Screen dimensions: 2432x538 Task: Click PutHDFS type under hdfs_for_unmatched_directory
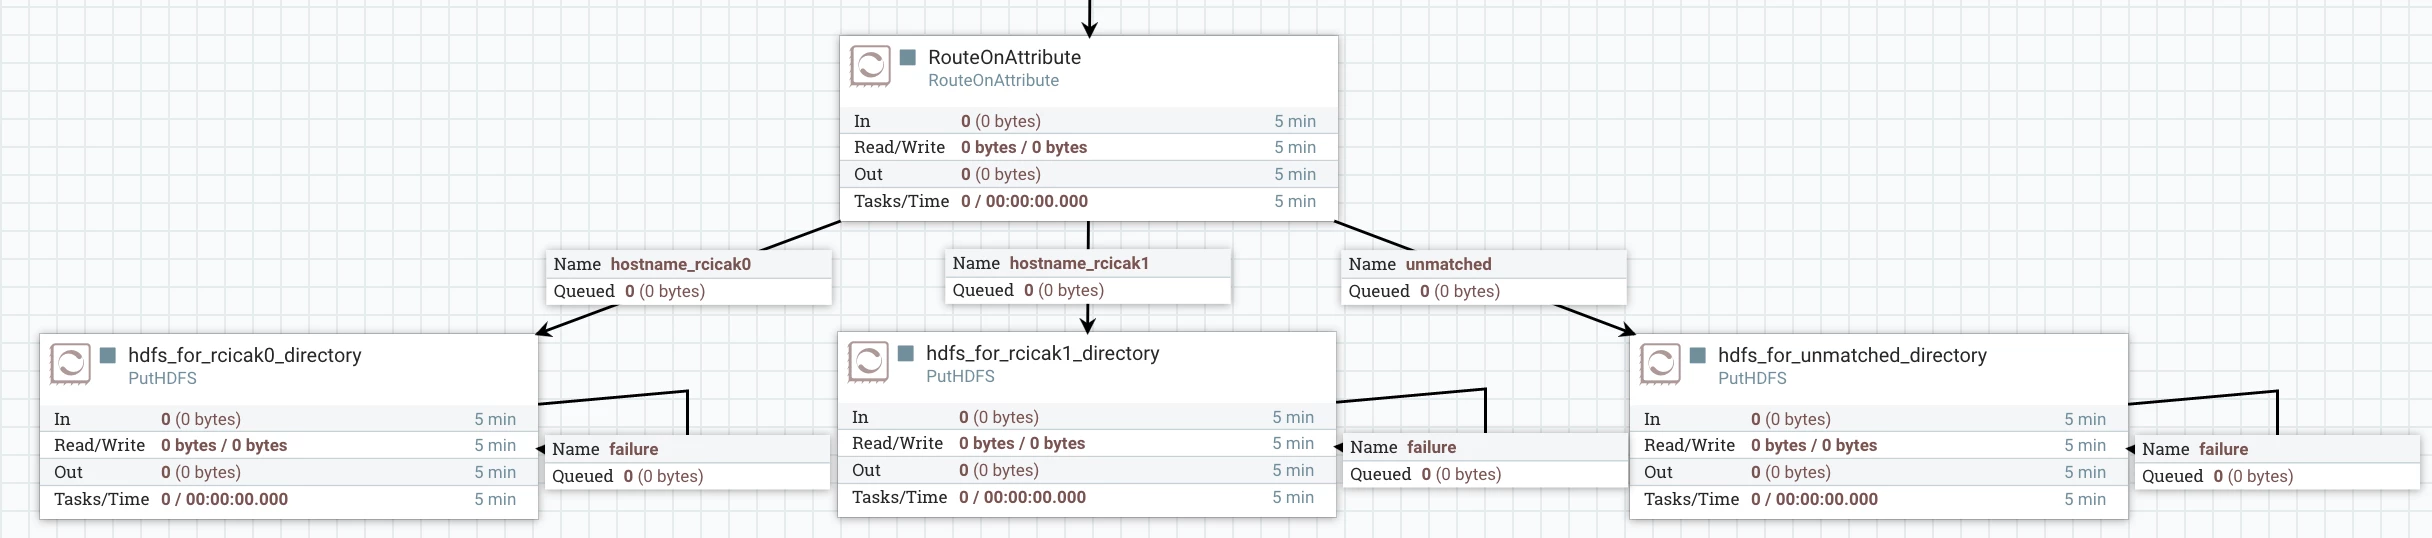coord(1752,378)
